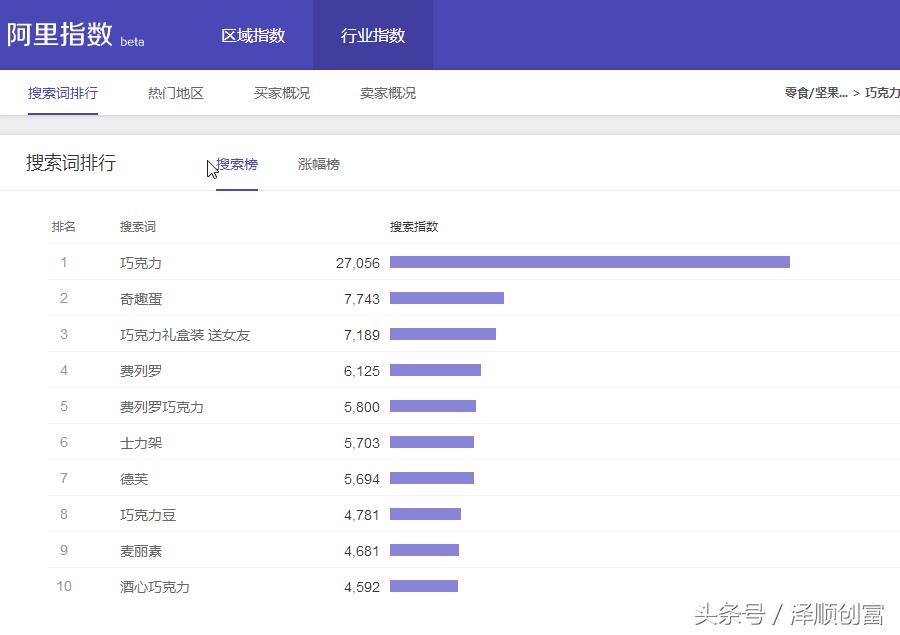Image resolution: width=900 pixels, height=635 pixels.
Task: Click the keyword 费列罗
Action: point(135,370)
